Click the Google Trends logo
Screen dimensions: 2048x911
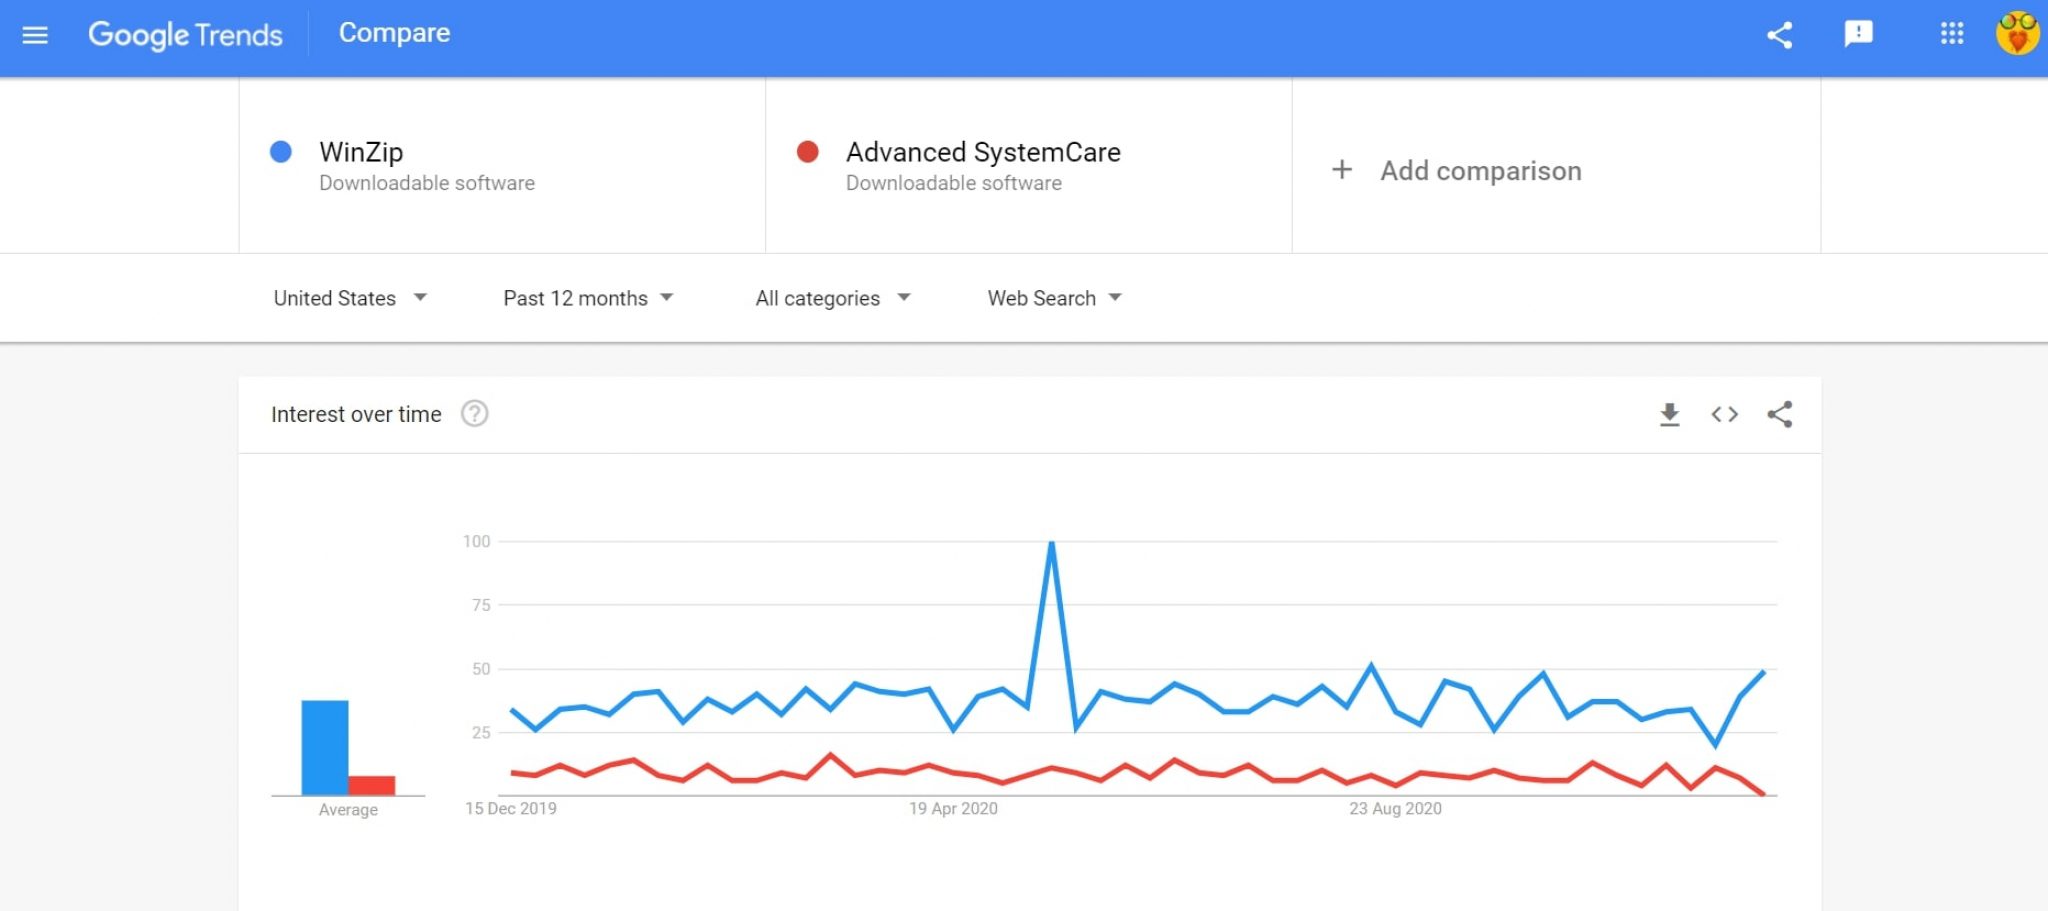coord(185,35)
